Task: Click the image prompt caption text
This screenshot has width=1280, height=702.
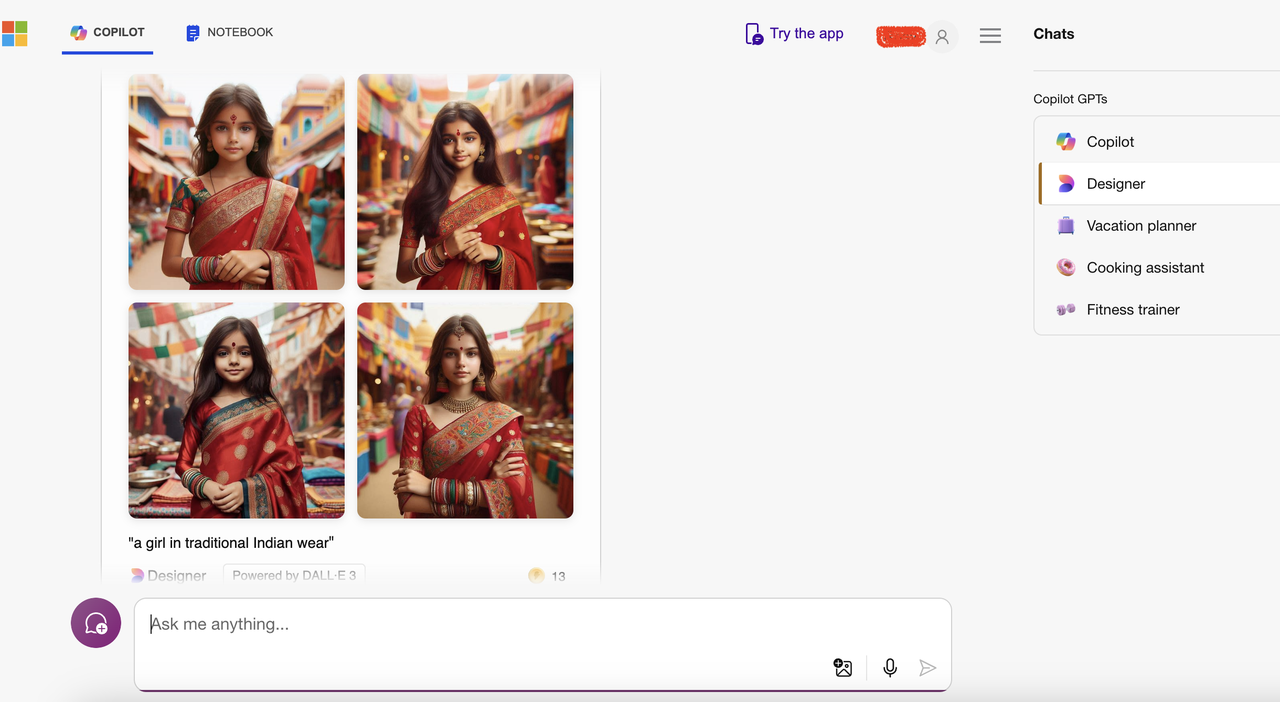Action: pos(231,543)
